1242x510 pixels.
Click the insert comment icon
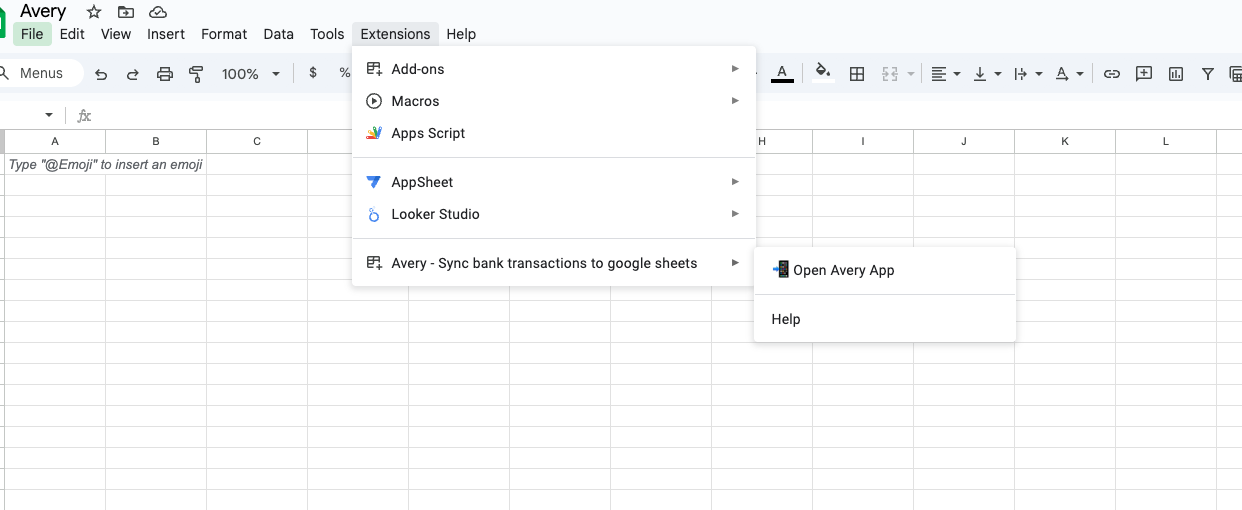point(1144,74)
